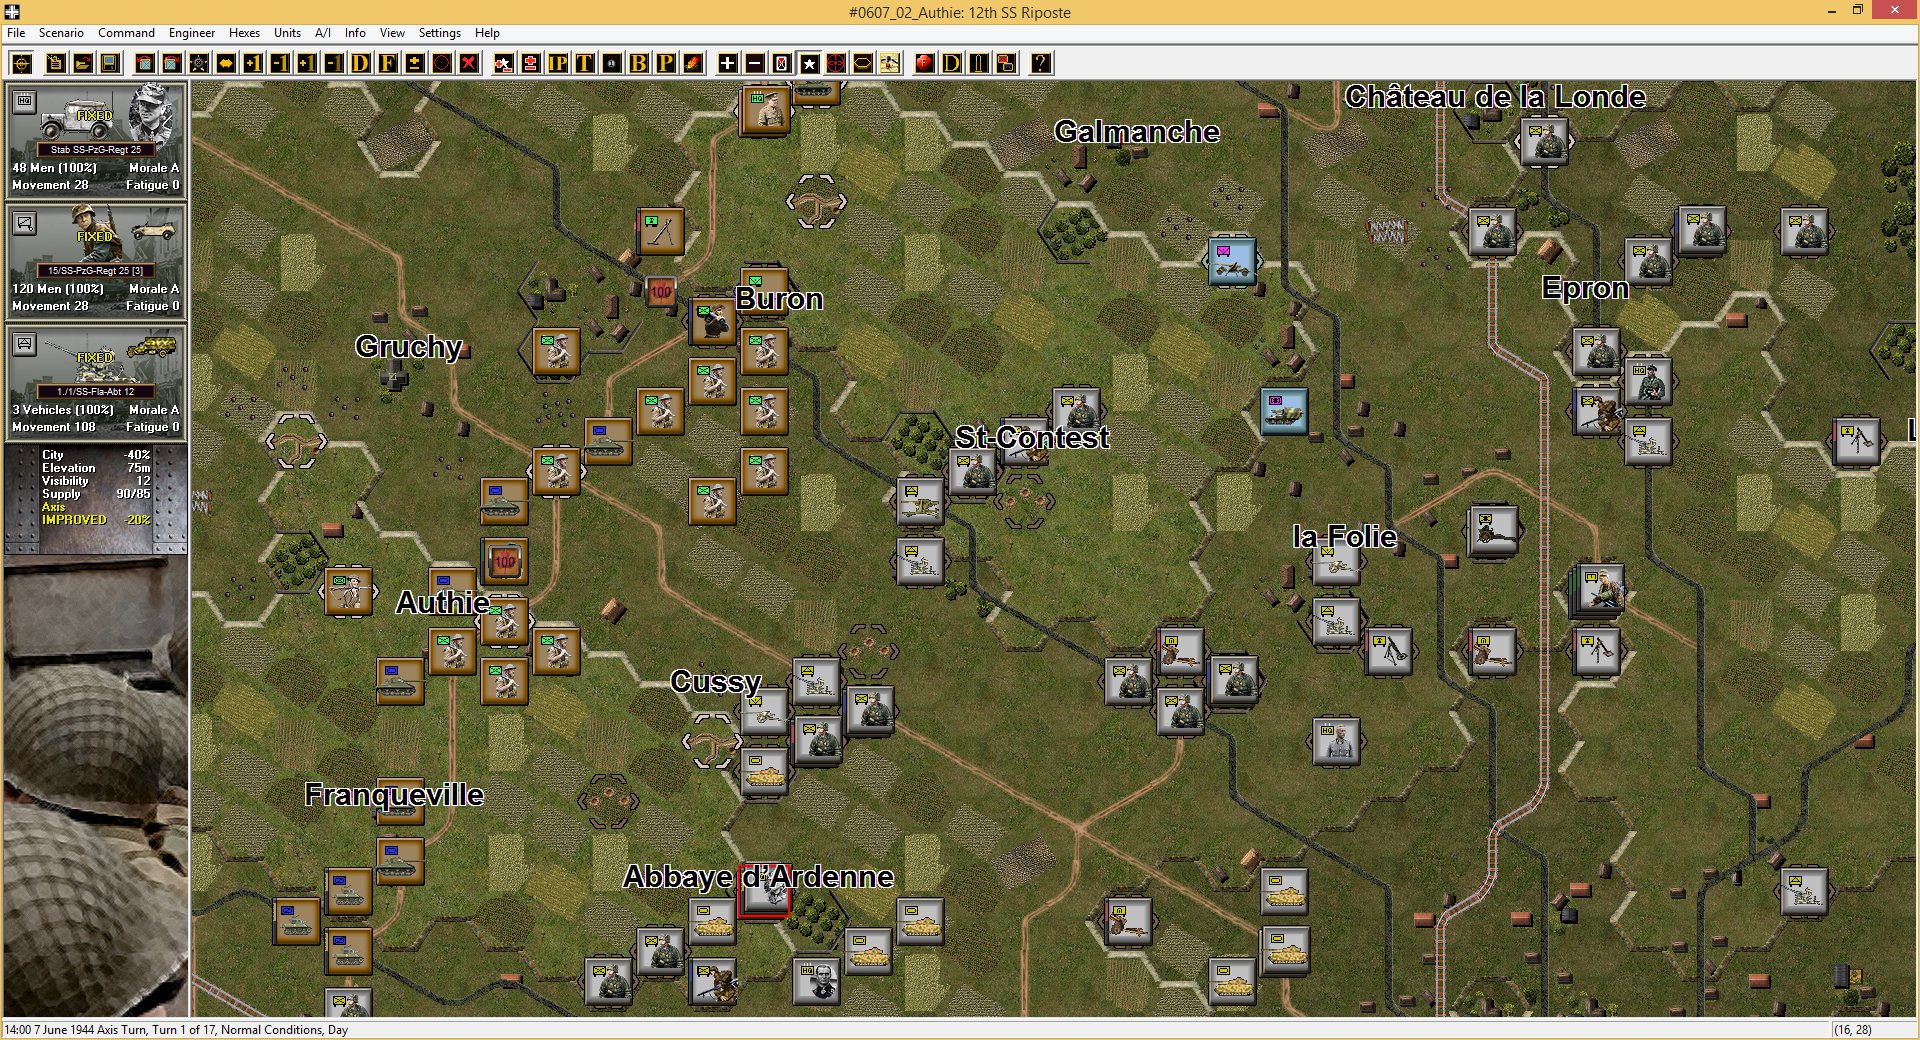Image resolution: width=1920 pixels, height=1040 pixels.
Task: Select the 15/SS-PzG-Regt 25 unit card
Action: pyautogui.click(x=95, y=260)
